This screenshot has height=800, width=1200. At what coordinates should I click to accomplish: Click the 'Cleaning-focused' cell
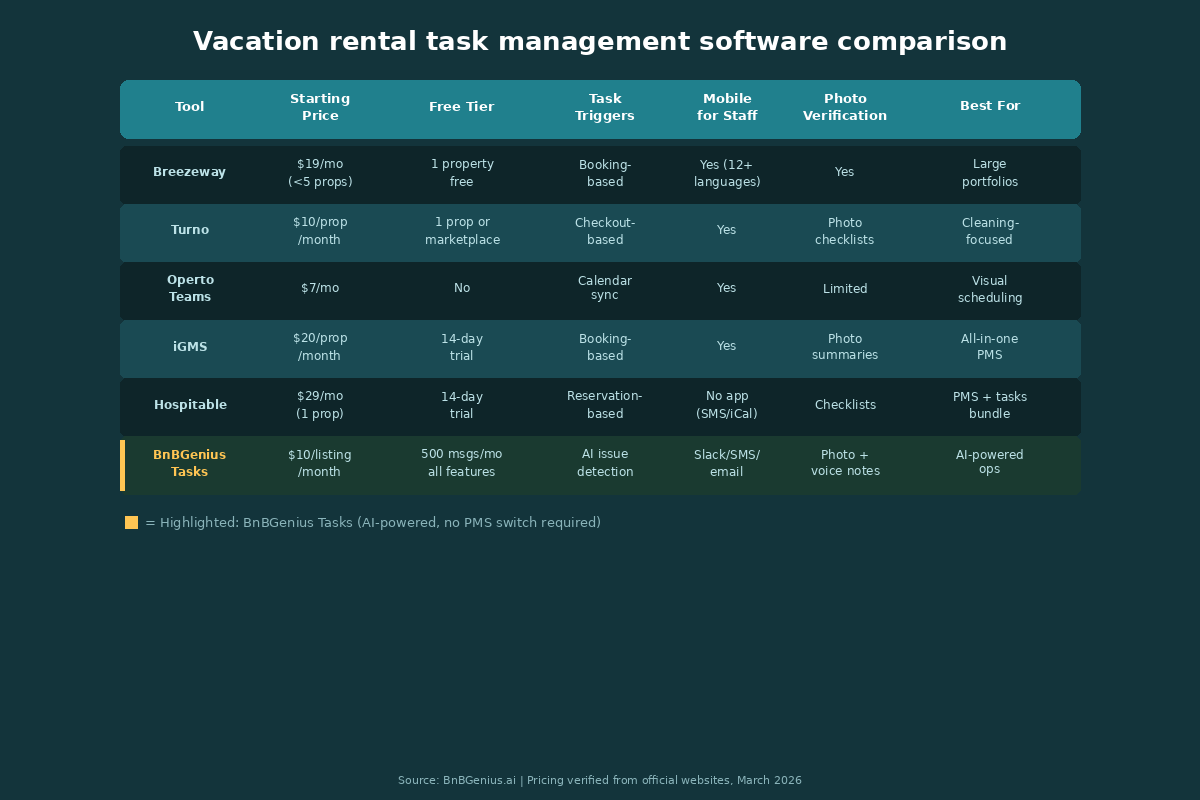990,231
